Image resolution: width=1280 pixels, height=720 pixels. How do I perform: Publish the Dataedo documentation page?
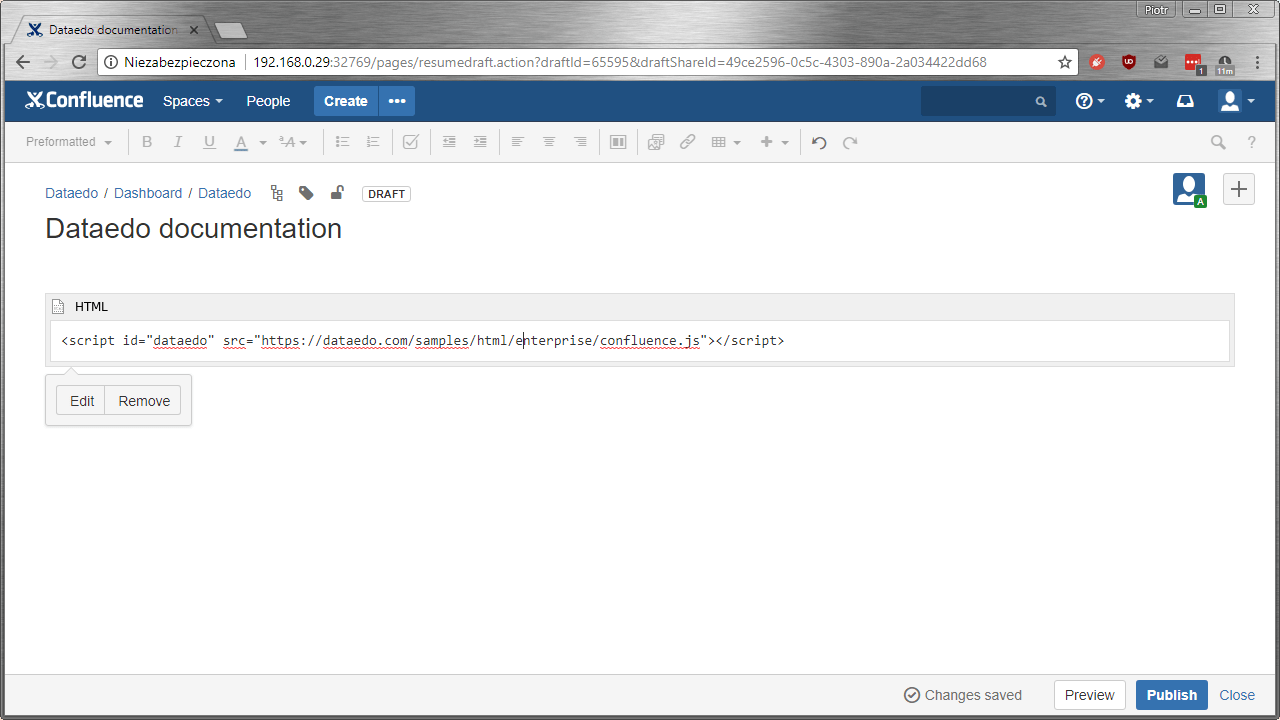[x=1171, y=694]
